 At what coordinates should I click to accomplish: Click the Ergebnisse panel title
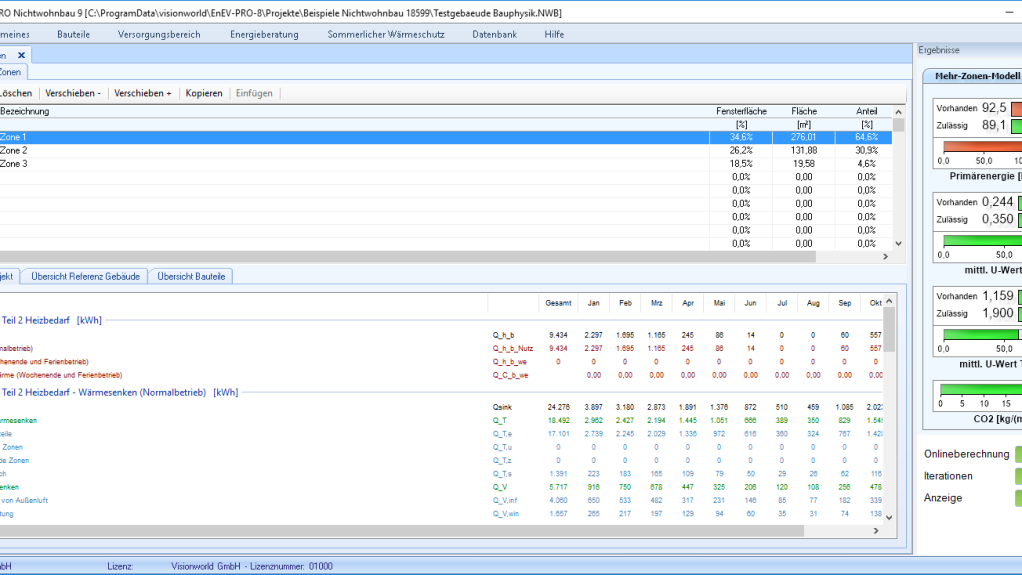pyautogui.click(x=939, y=50)
